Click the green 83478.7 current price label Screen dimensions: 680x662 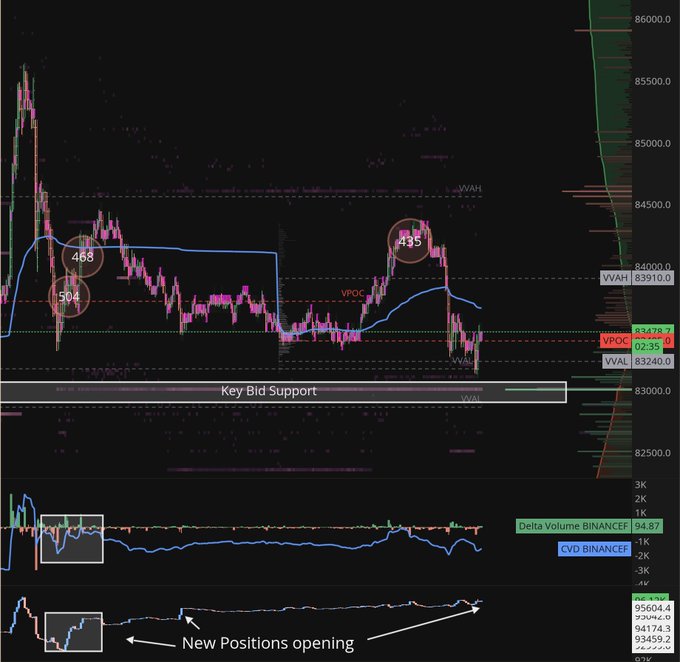[x=653, y=330]
